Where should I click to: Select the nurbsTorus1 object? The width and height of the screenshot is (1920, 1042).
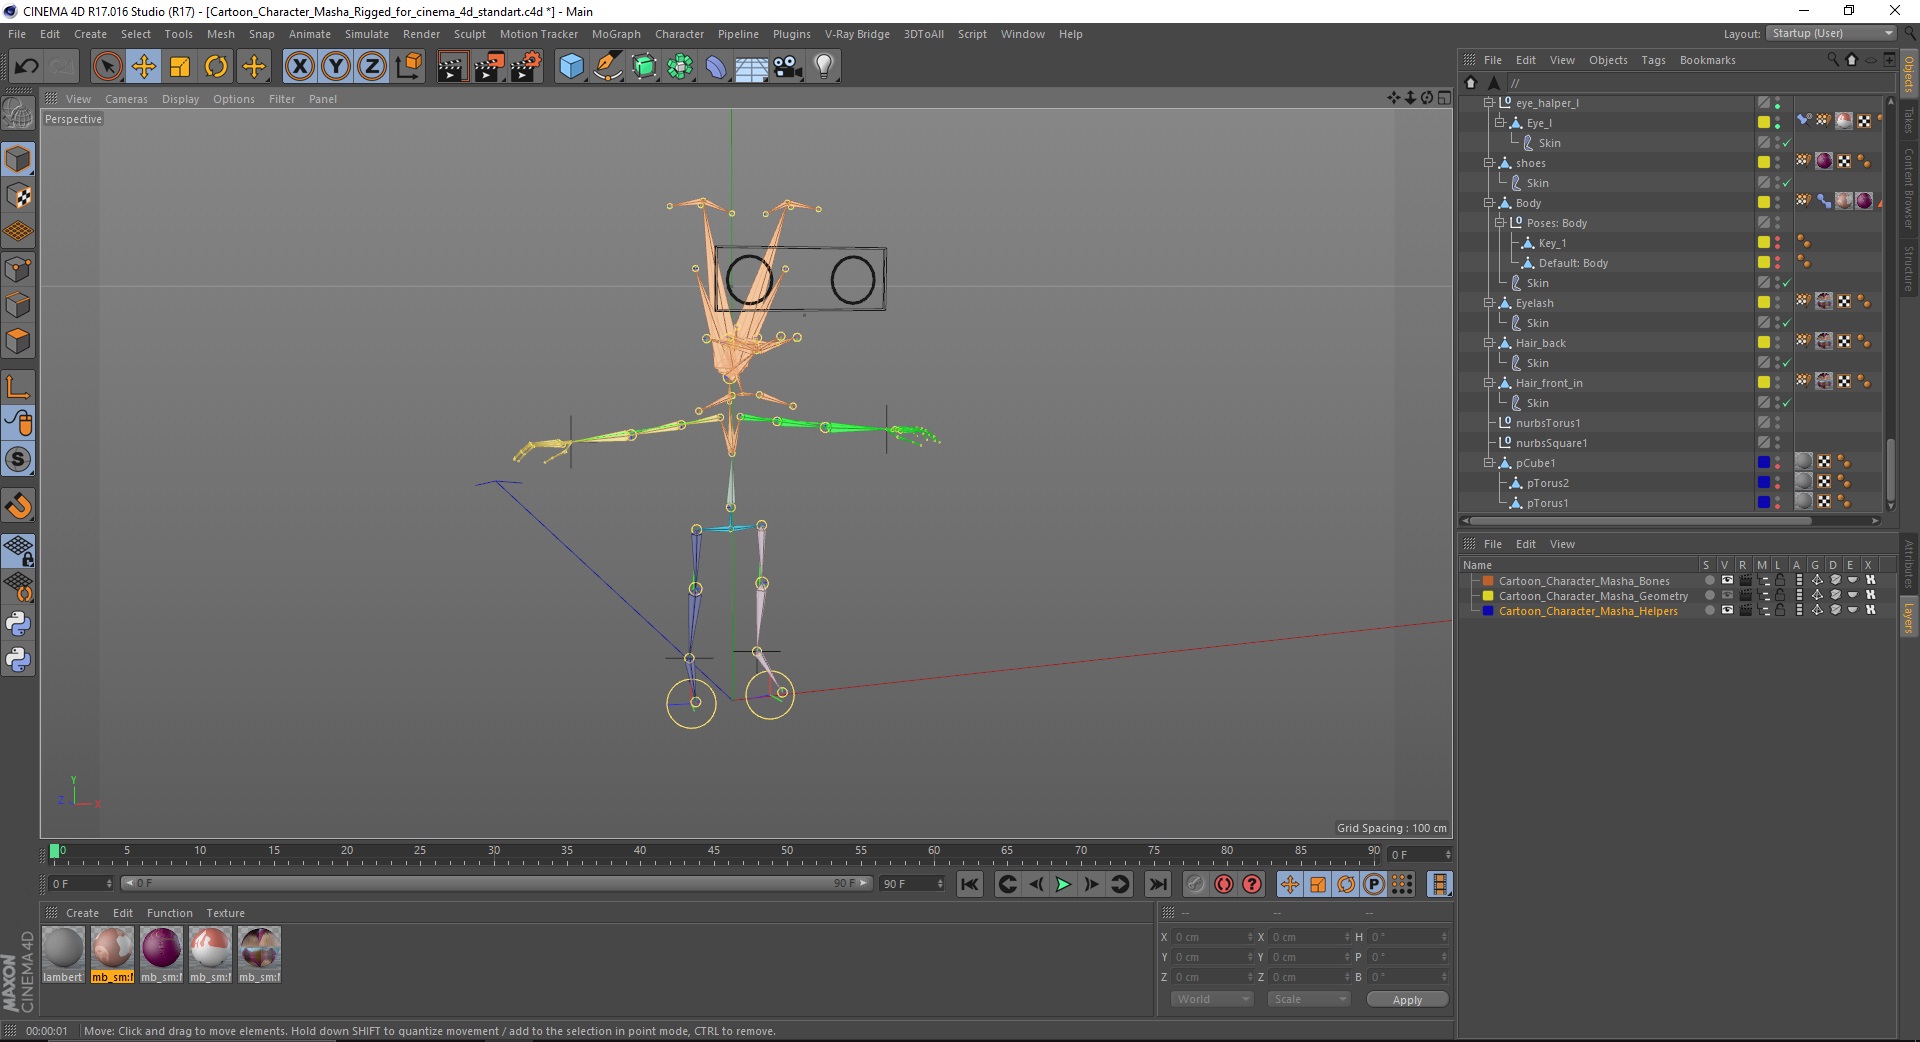pos(1548,423)
